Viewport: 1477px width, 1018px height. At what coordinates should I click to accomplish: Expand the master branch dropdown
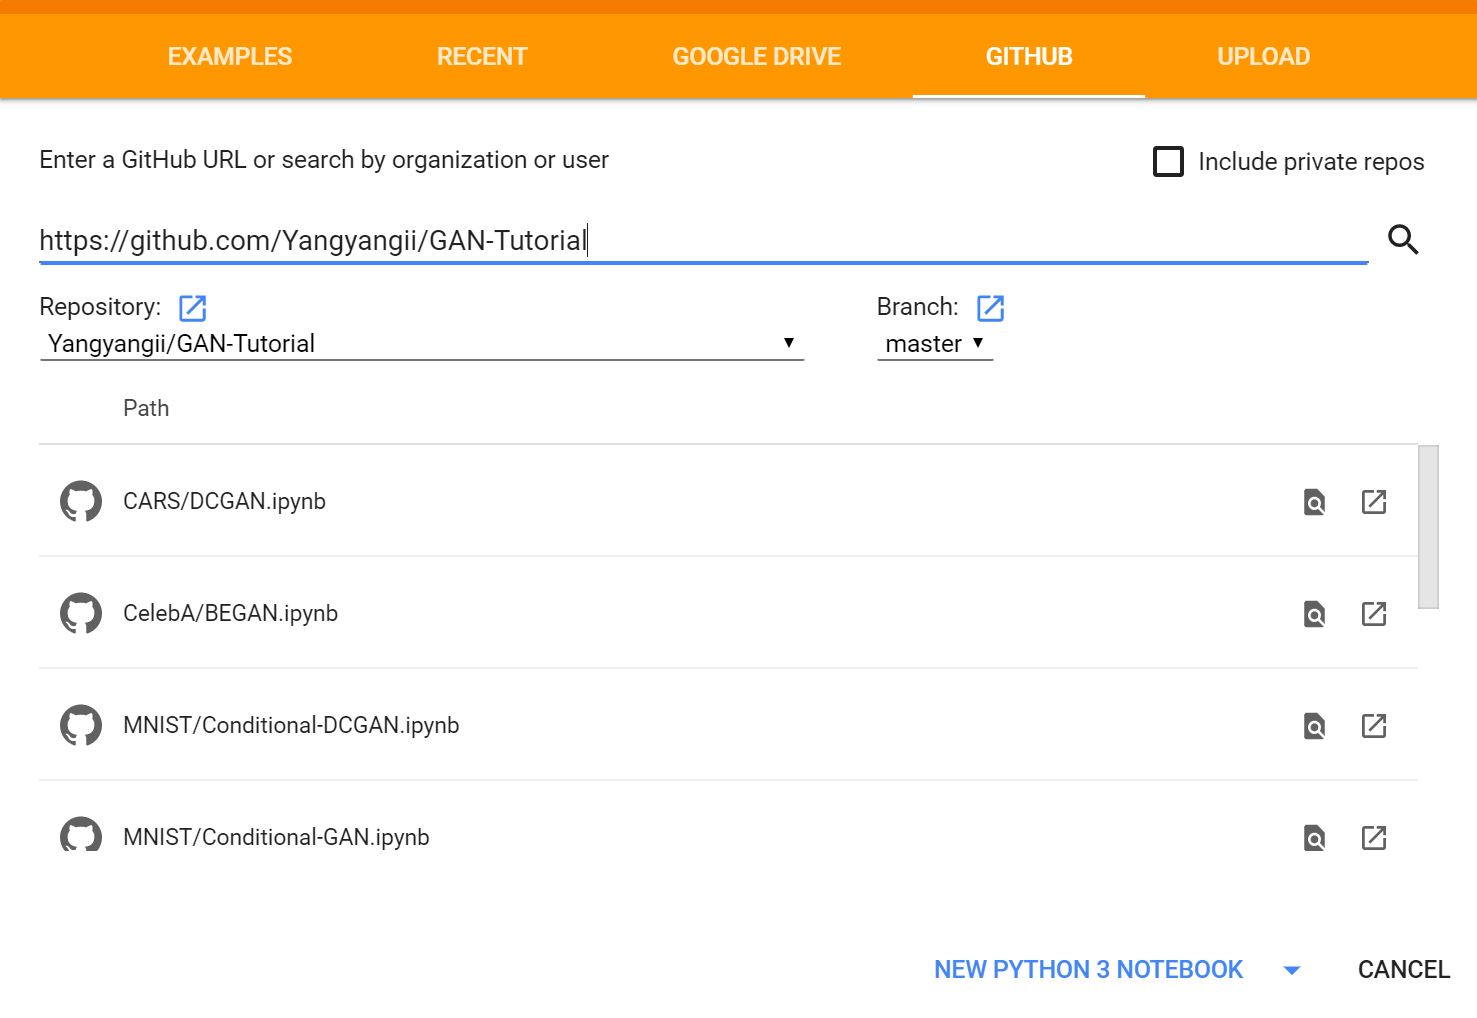click(935, 344)
